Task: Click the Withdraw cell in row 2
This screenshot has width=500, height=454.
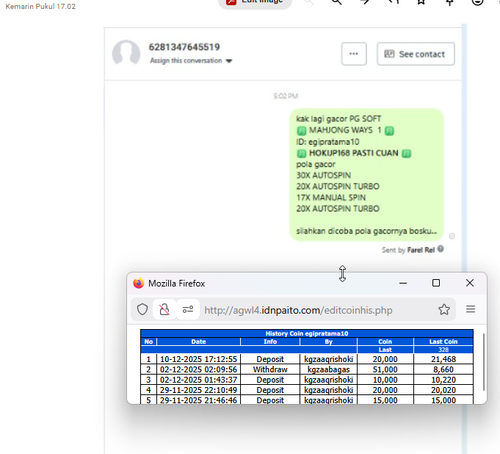Action: tap(270, 369)
